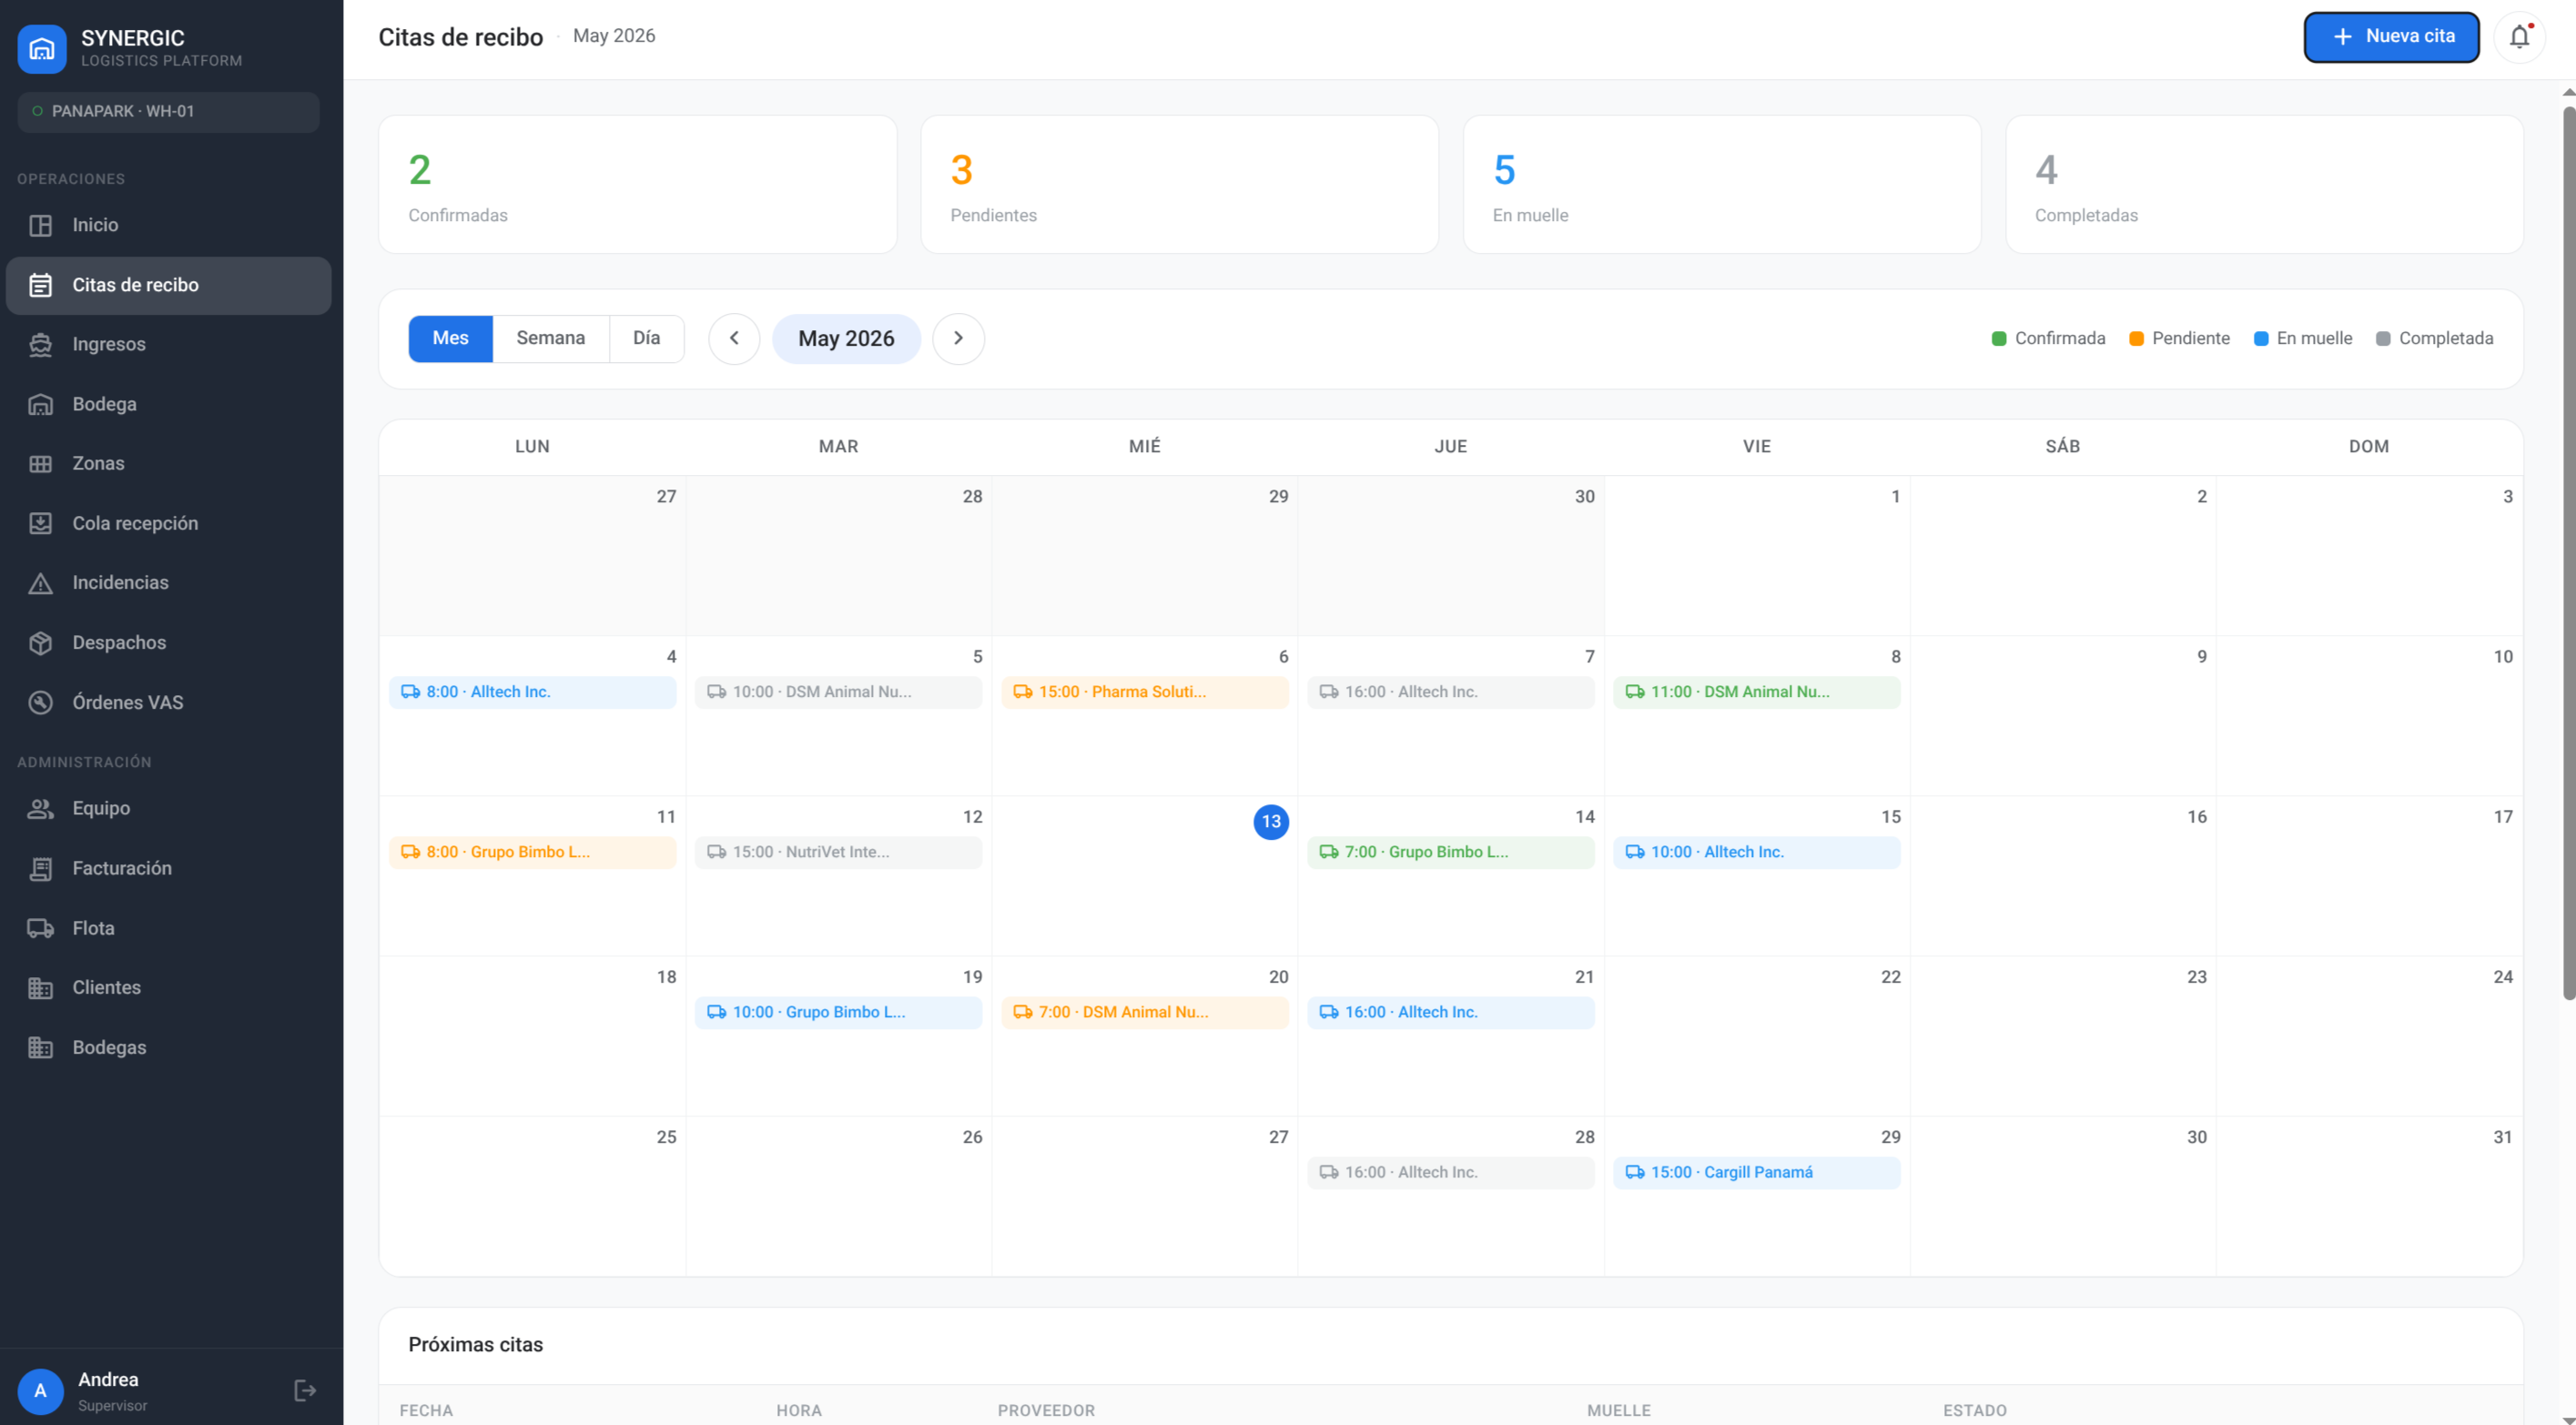Click truck icon on 15:00 Pharma Soluti appointment
The width and height of the screenshot is (2576, 1425).
[x=1022, y=692]
